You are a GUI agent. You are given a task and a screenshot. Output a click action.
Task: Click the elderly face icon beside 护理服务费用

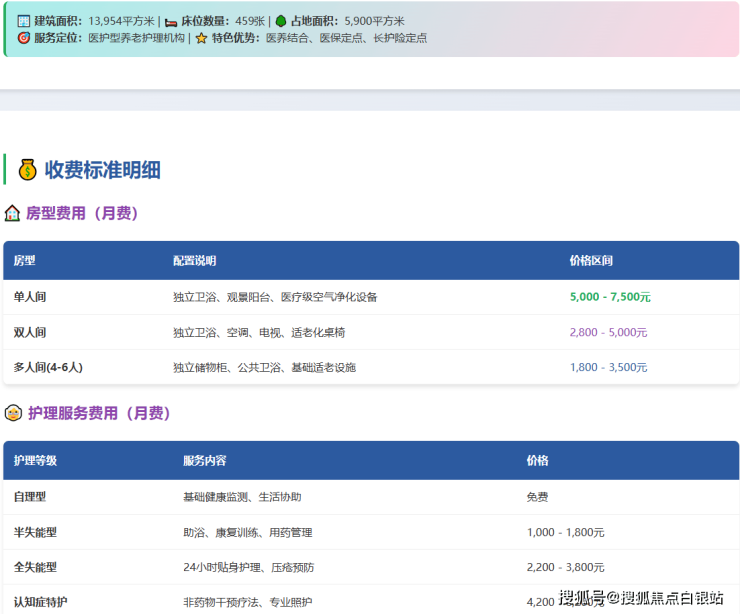pos(13,413)
